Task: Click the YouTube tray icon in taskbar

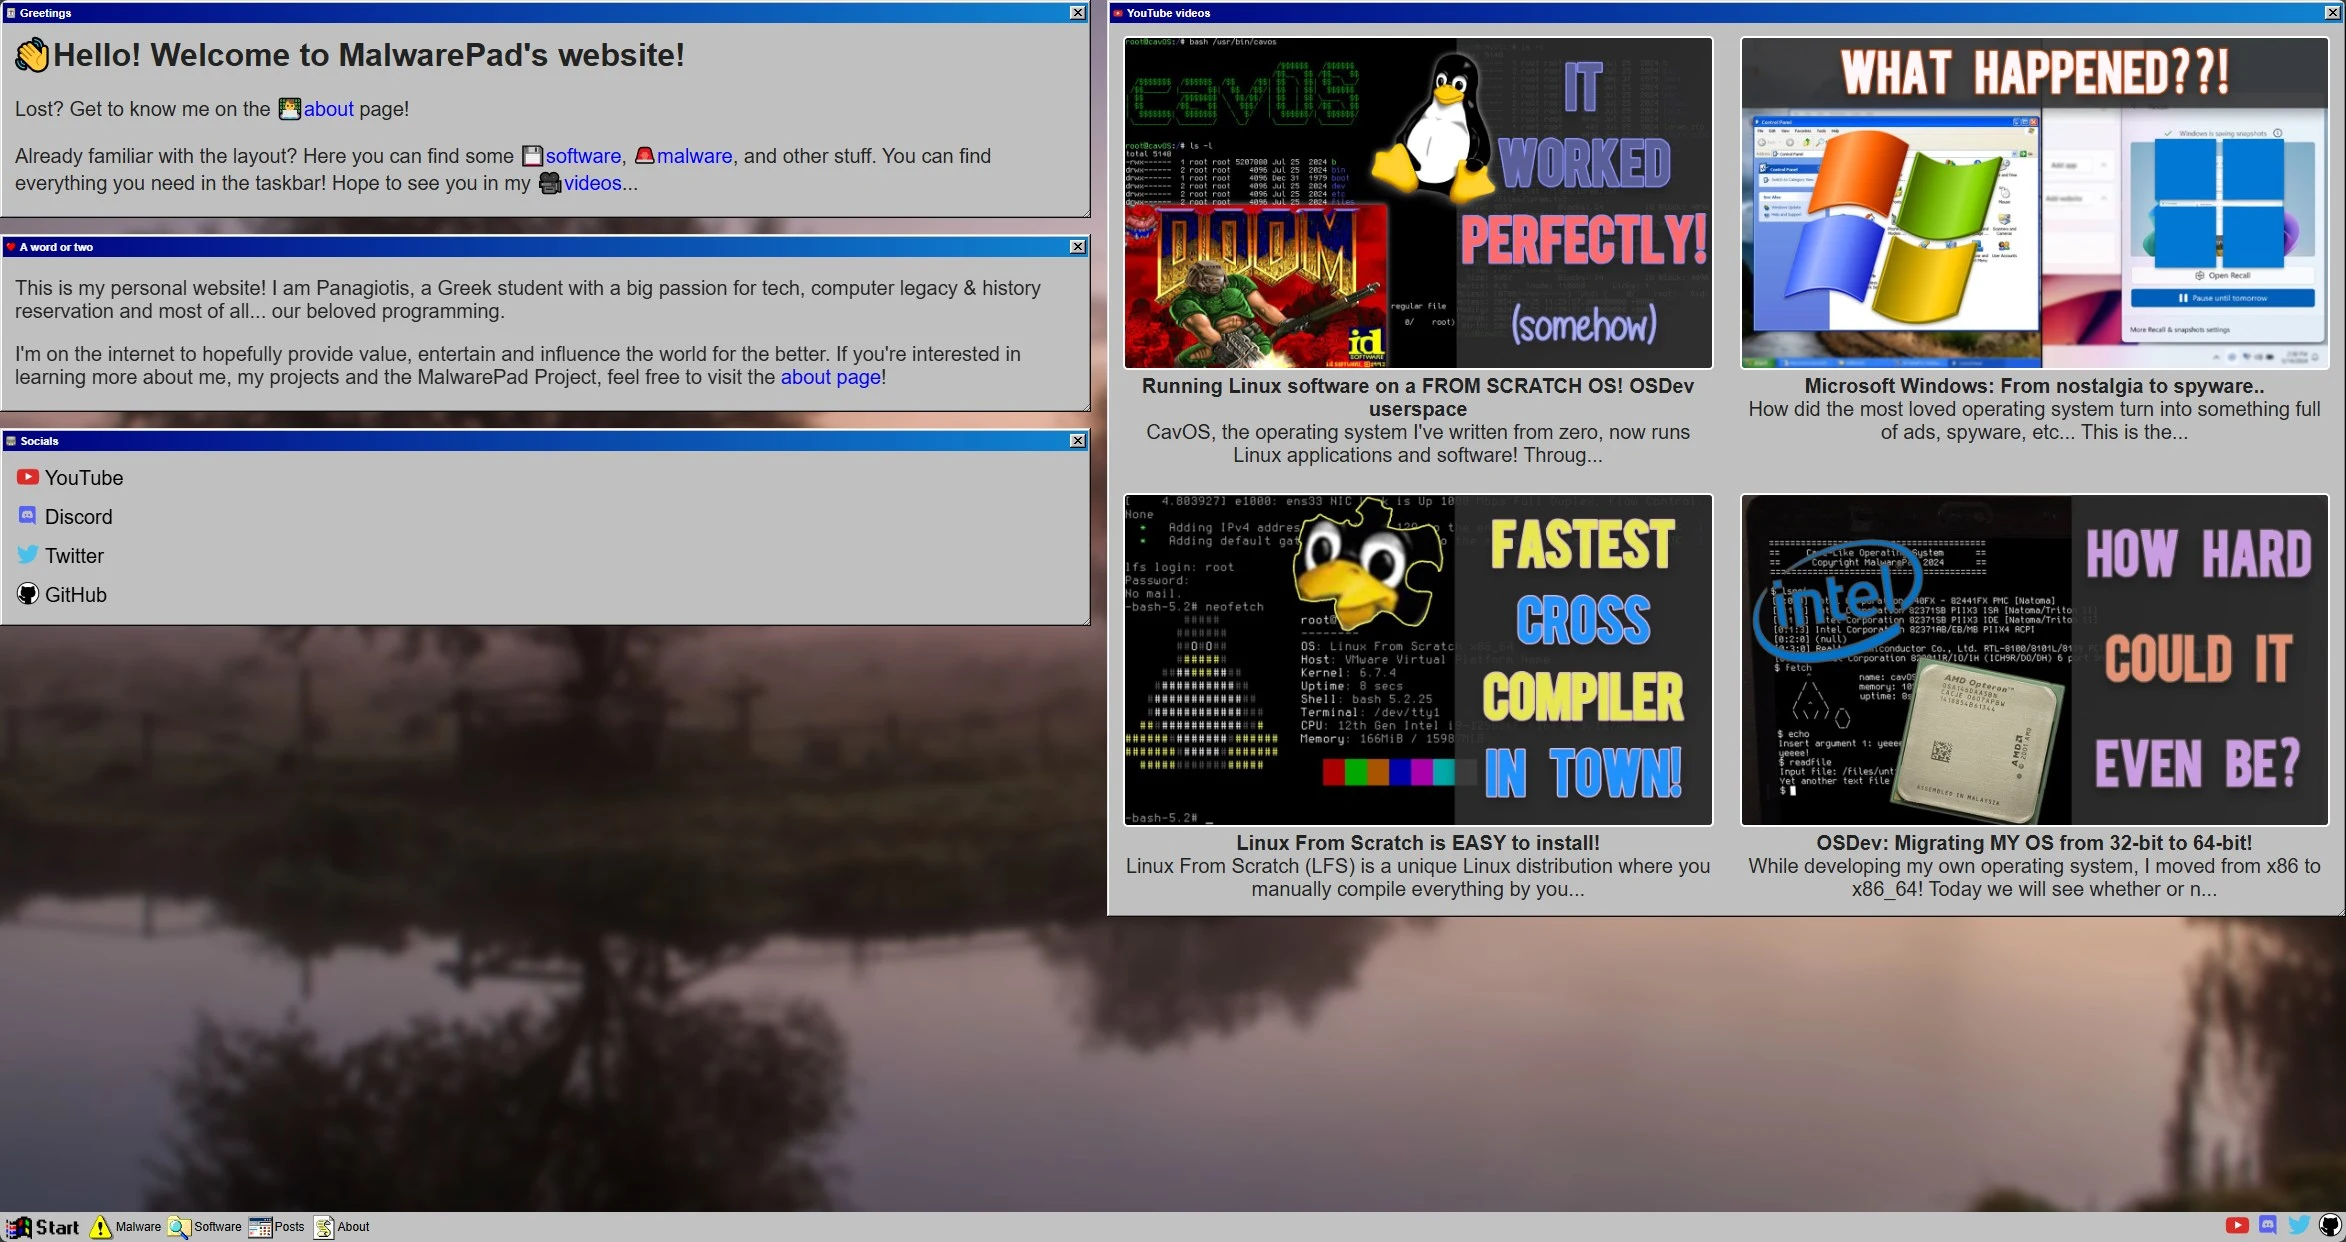Action: 2237,1225
